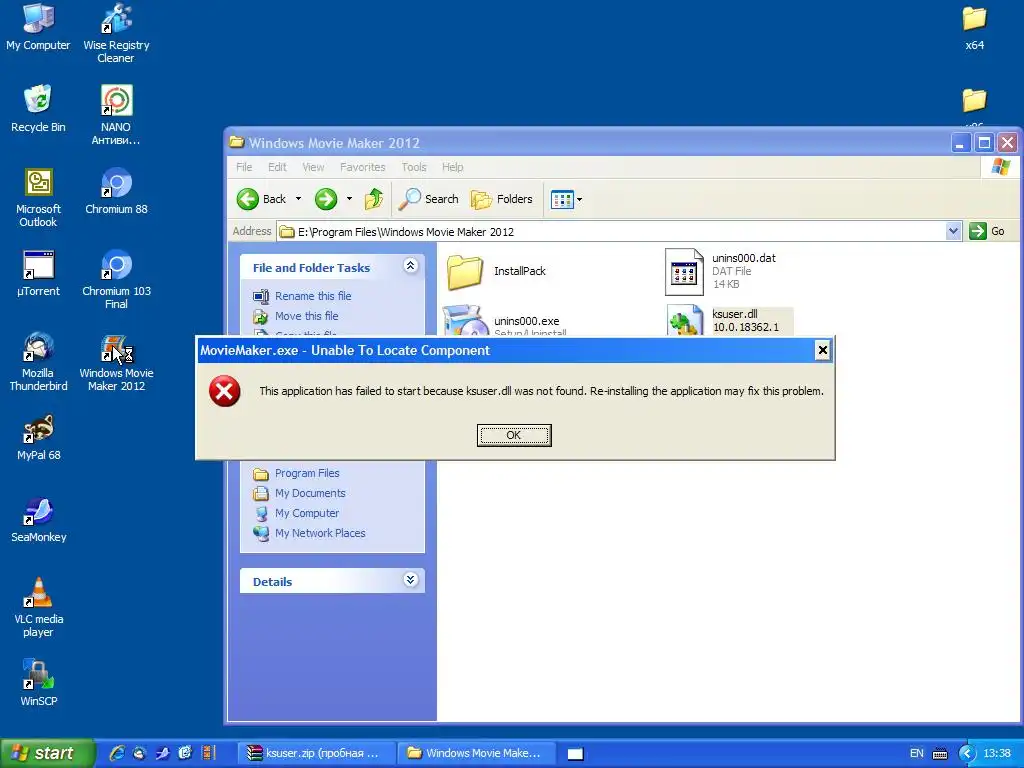This screenshot has height=768, width=1024.
Task: Launch SeaMonkey desktop shortcut
Action: pos(38,519)
